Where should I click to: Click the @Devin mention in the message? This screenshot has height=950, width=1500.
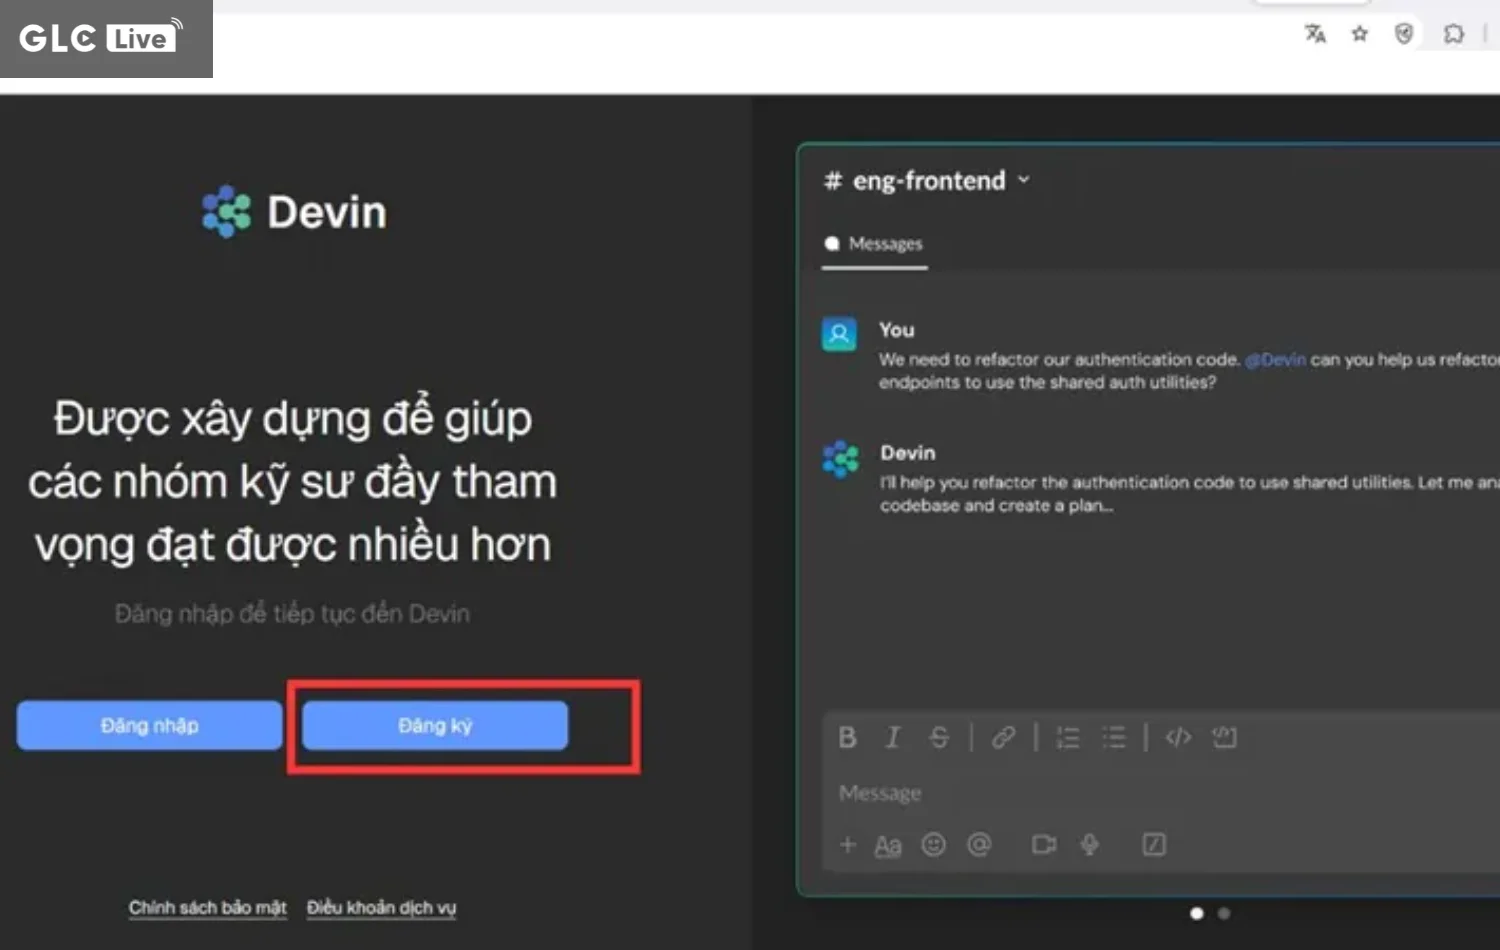point(1275,359)
